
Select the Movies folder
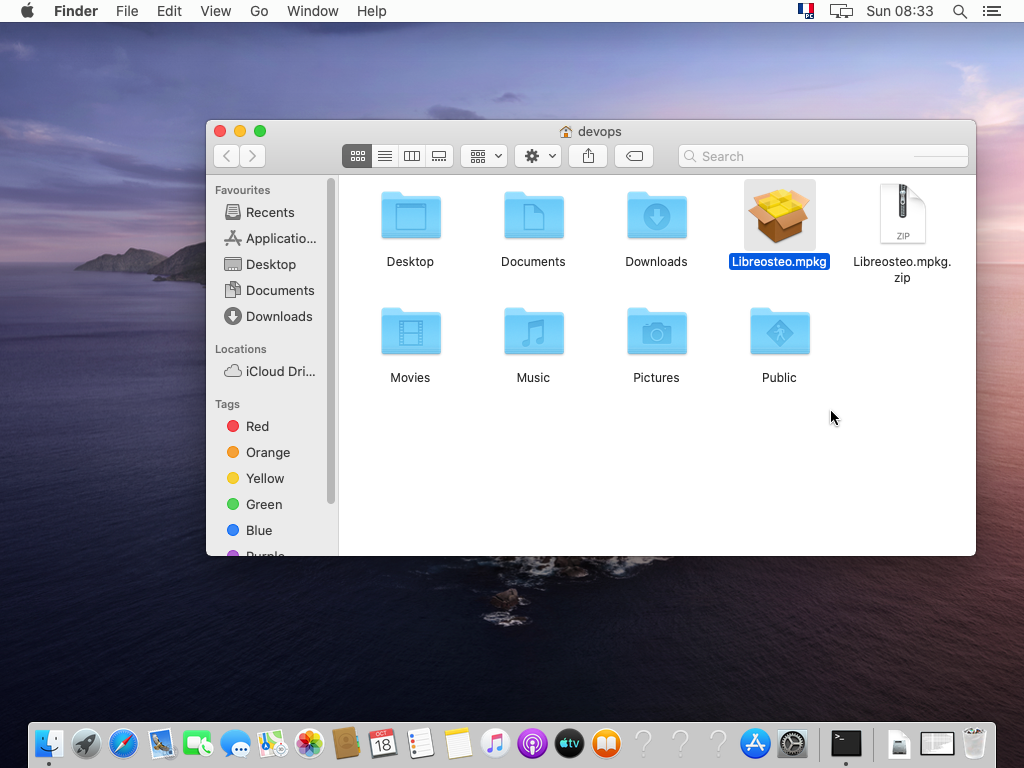(411, 331)
